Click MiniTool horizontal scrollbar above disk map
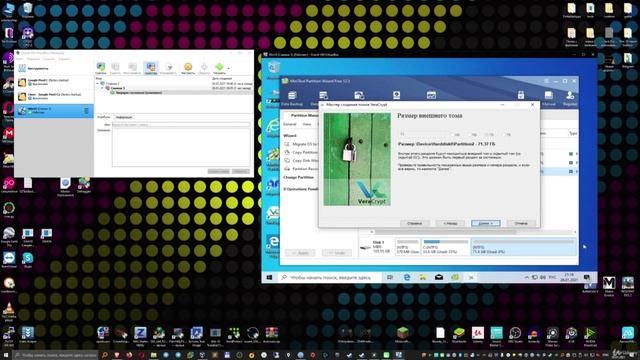This screenshot has width=640, height=360. [x=473, y=232]
